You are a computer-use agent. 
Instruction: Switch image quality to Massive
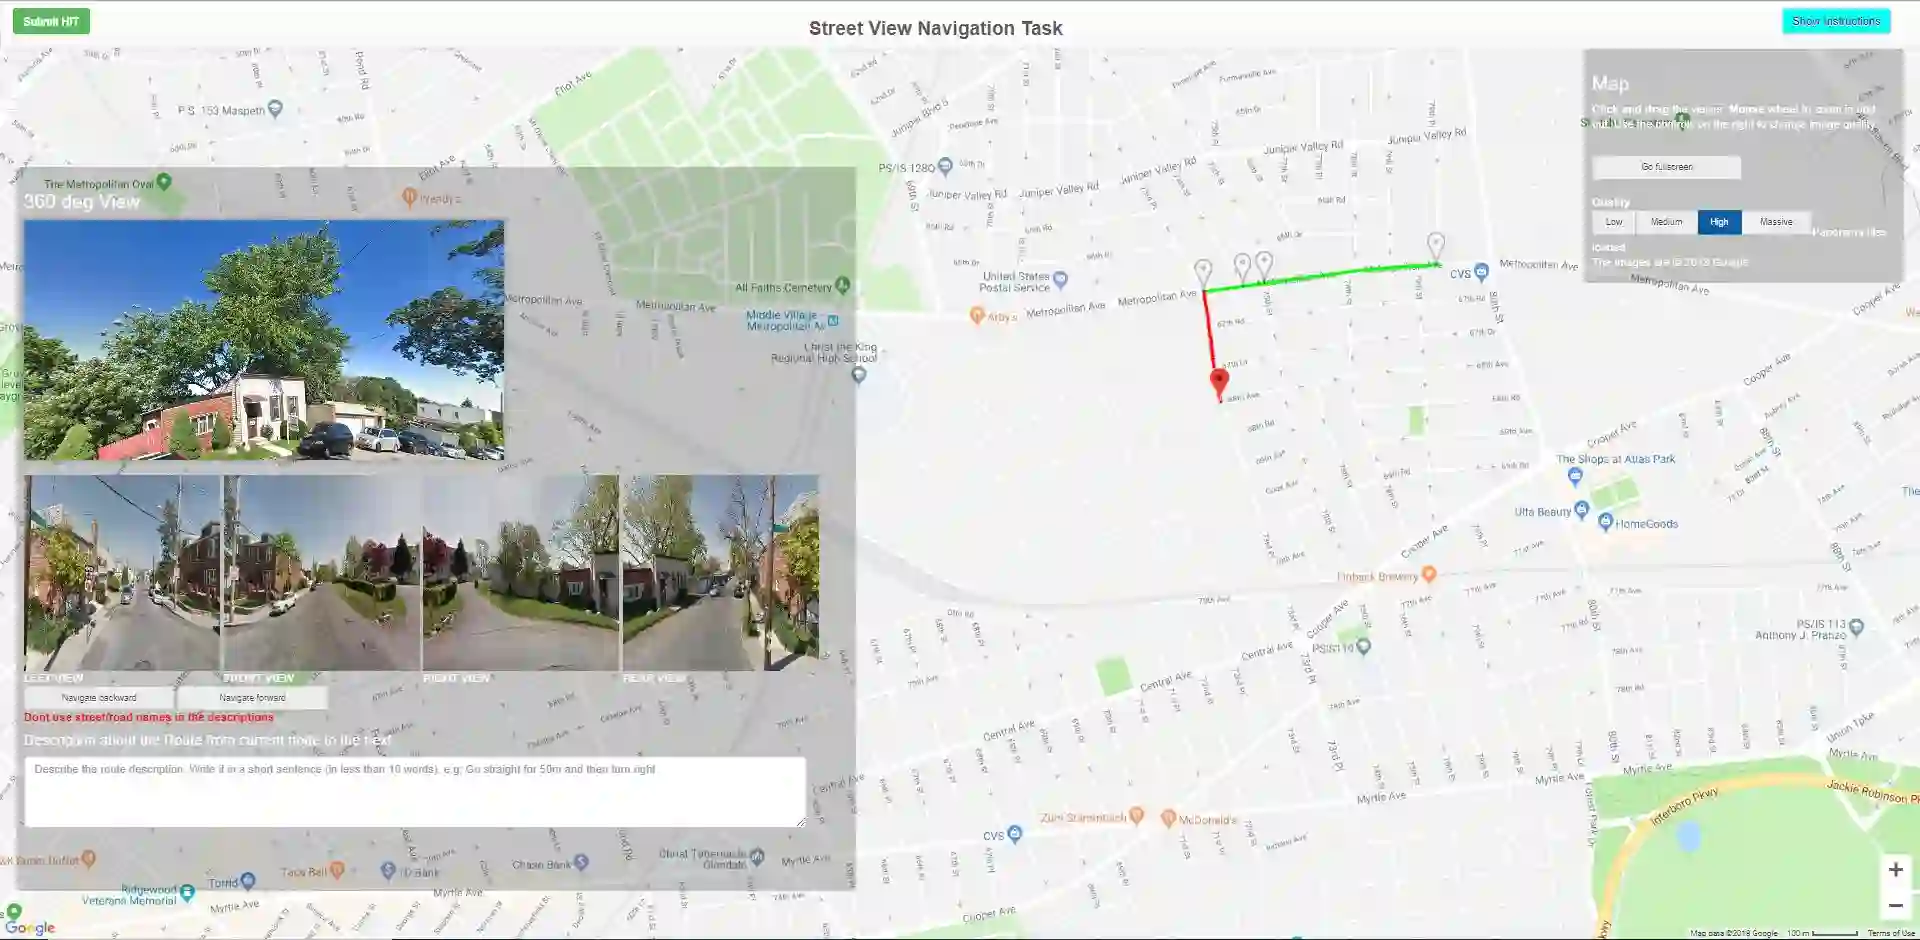tap(1776, 222)
